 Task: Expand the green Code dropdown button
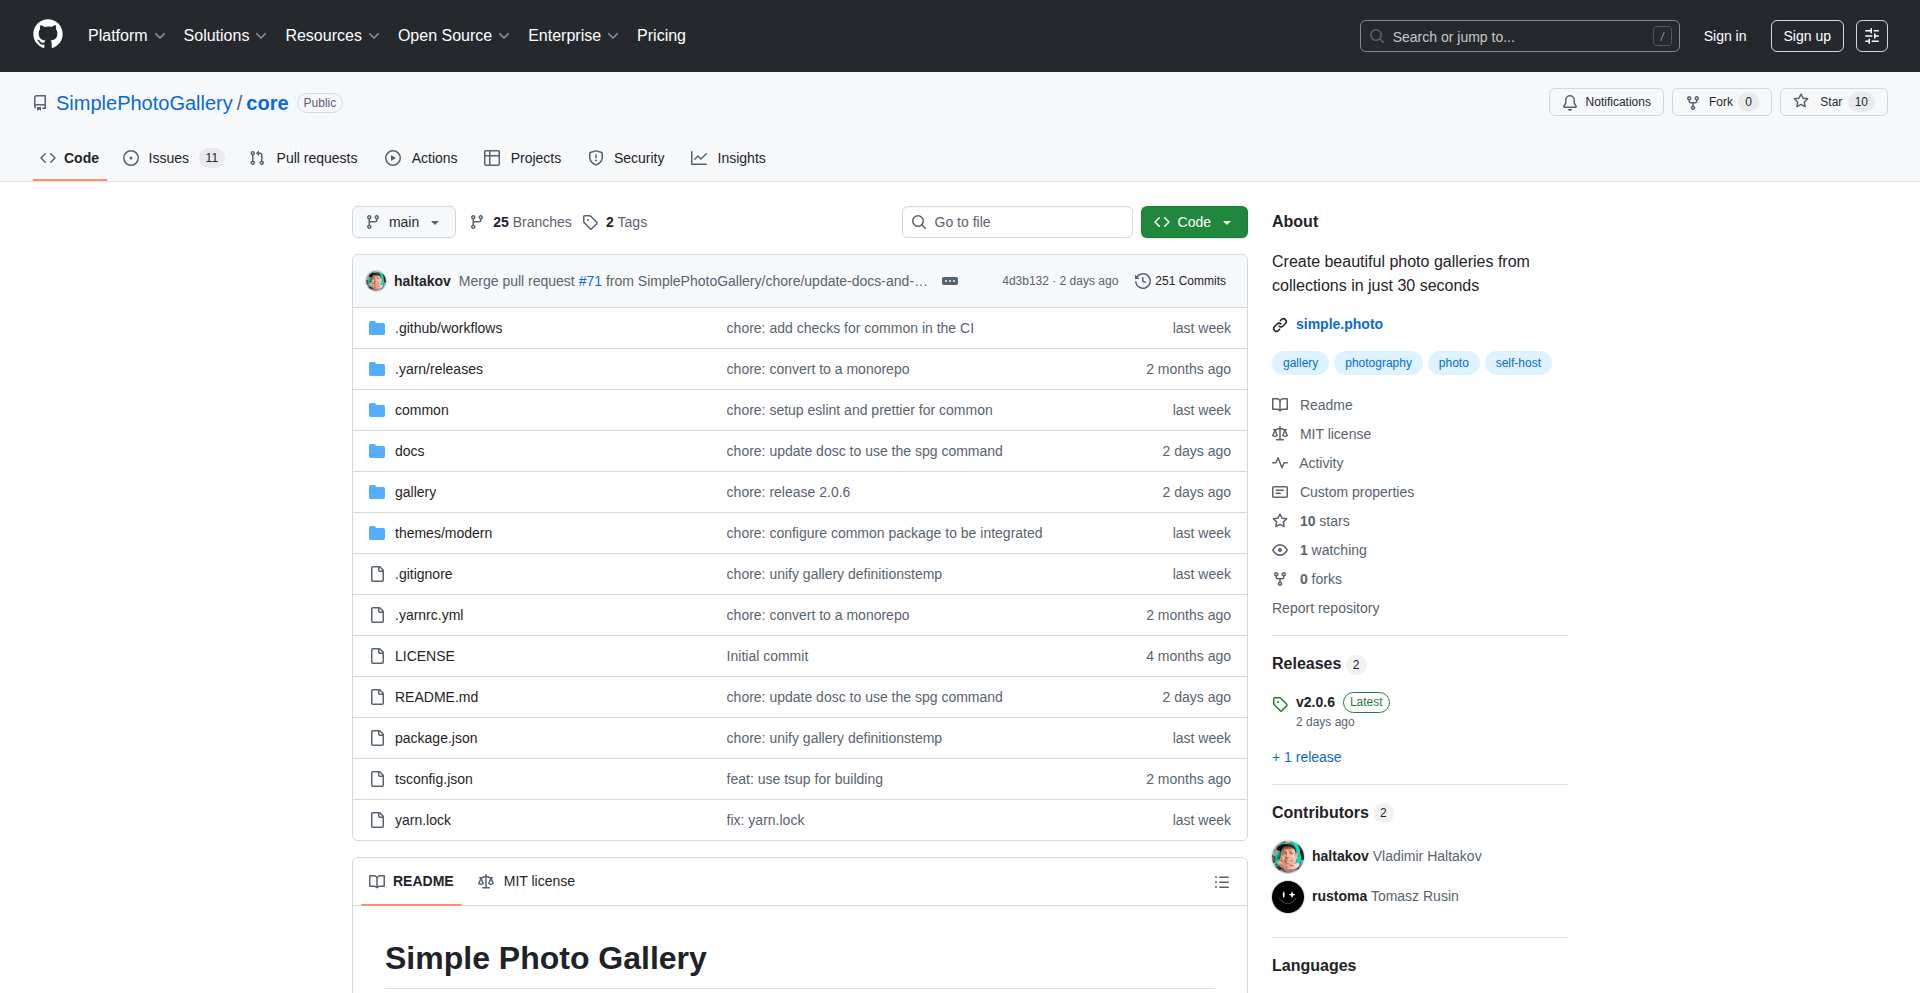[1194, 222]
